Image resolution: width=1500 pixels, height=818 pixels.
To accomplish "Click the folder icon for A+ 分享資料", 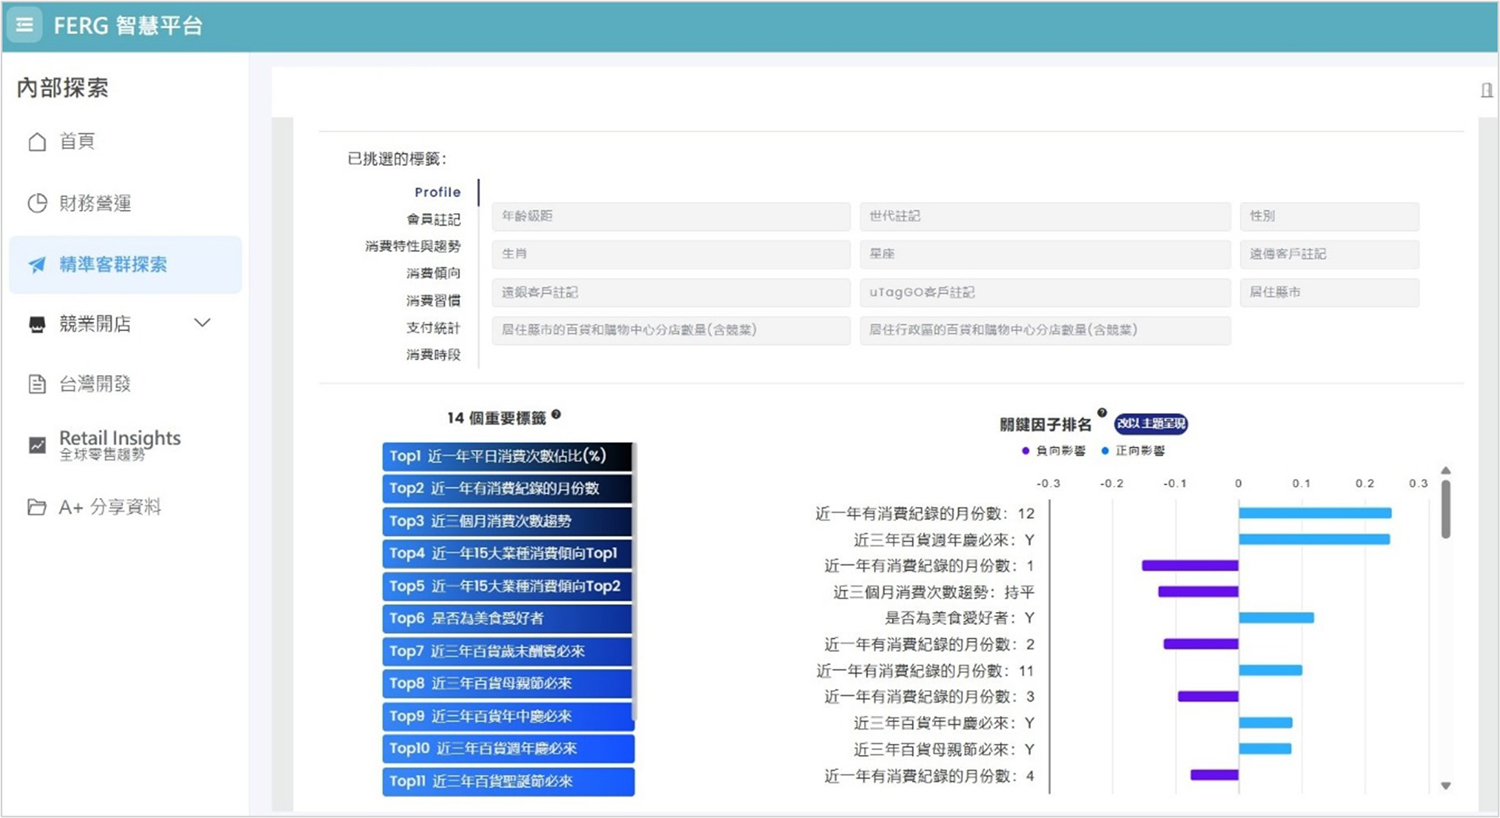I will 37,507.
